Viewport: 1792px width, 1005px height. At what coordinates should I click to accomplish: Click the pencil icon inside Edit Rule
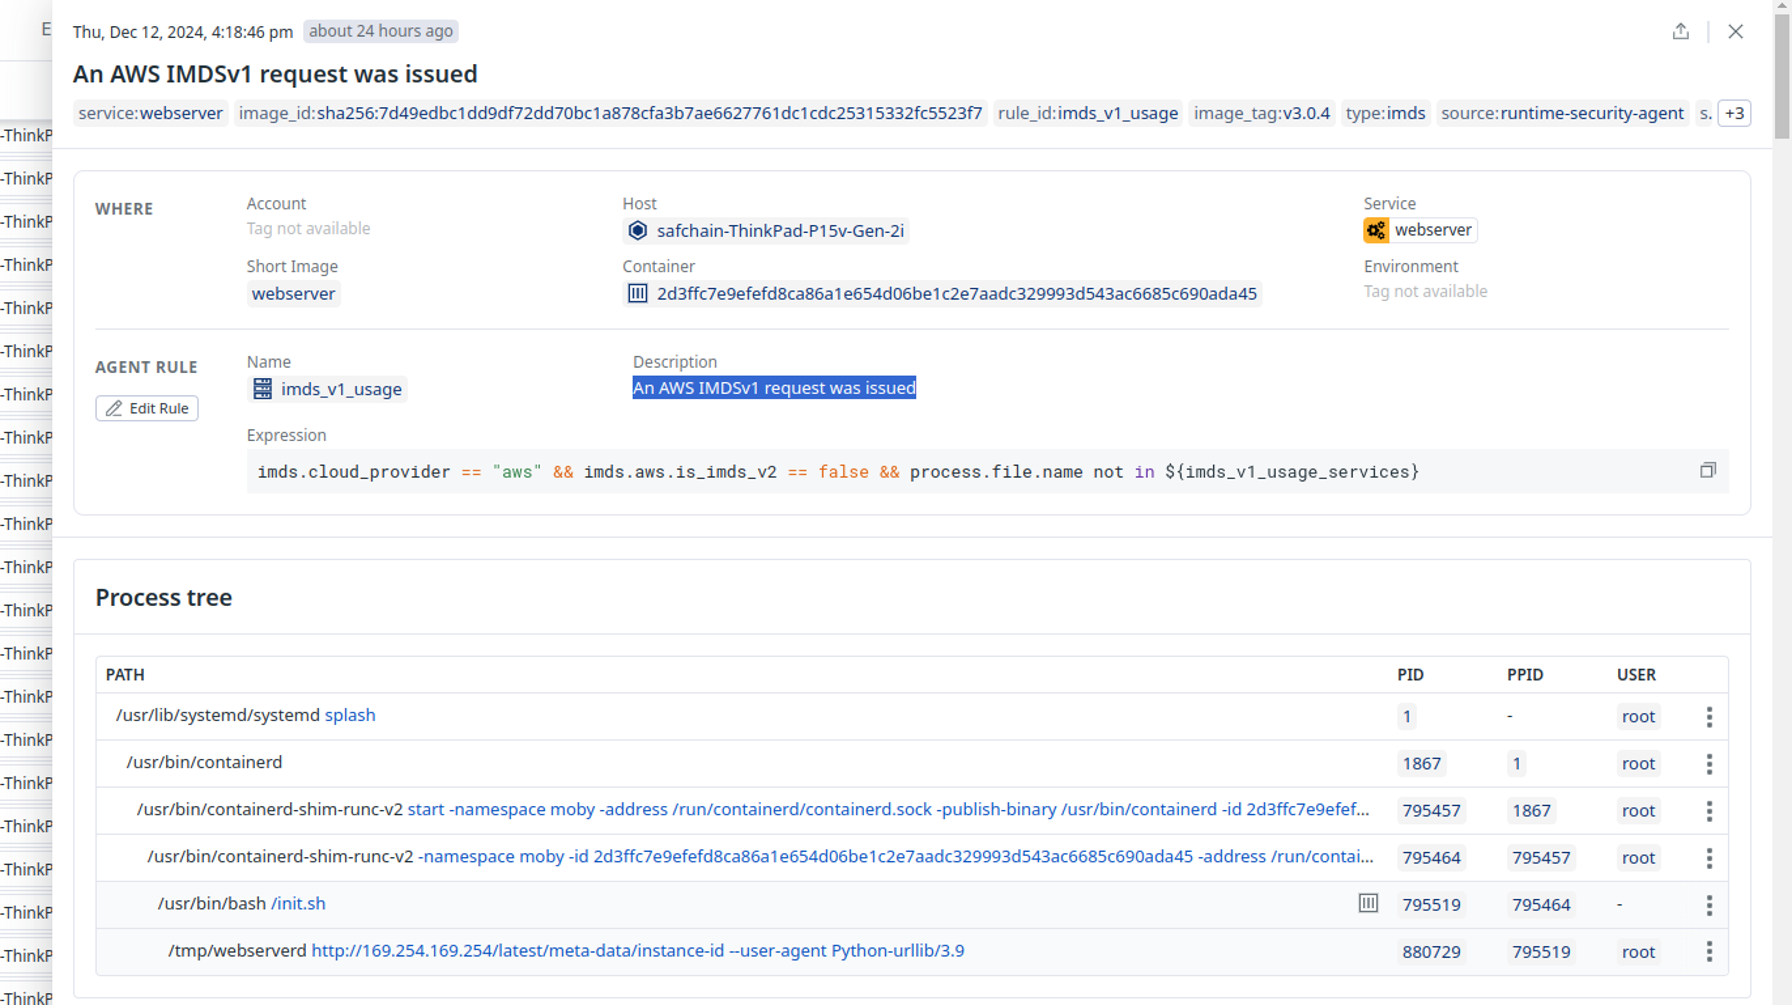click(x=113, y=408)
